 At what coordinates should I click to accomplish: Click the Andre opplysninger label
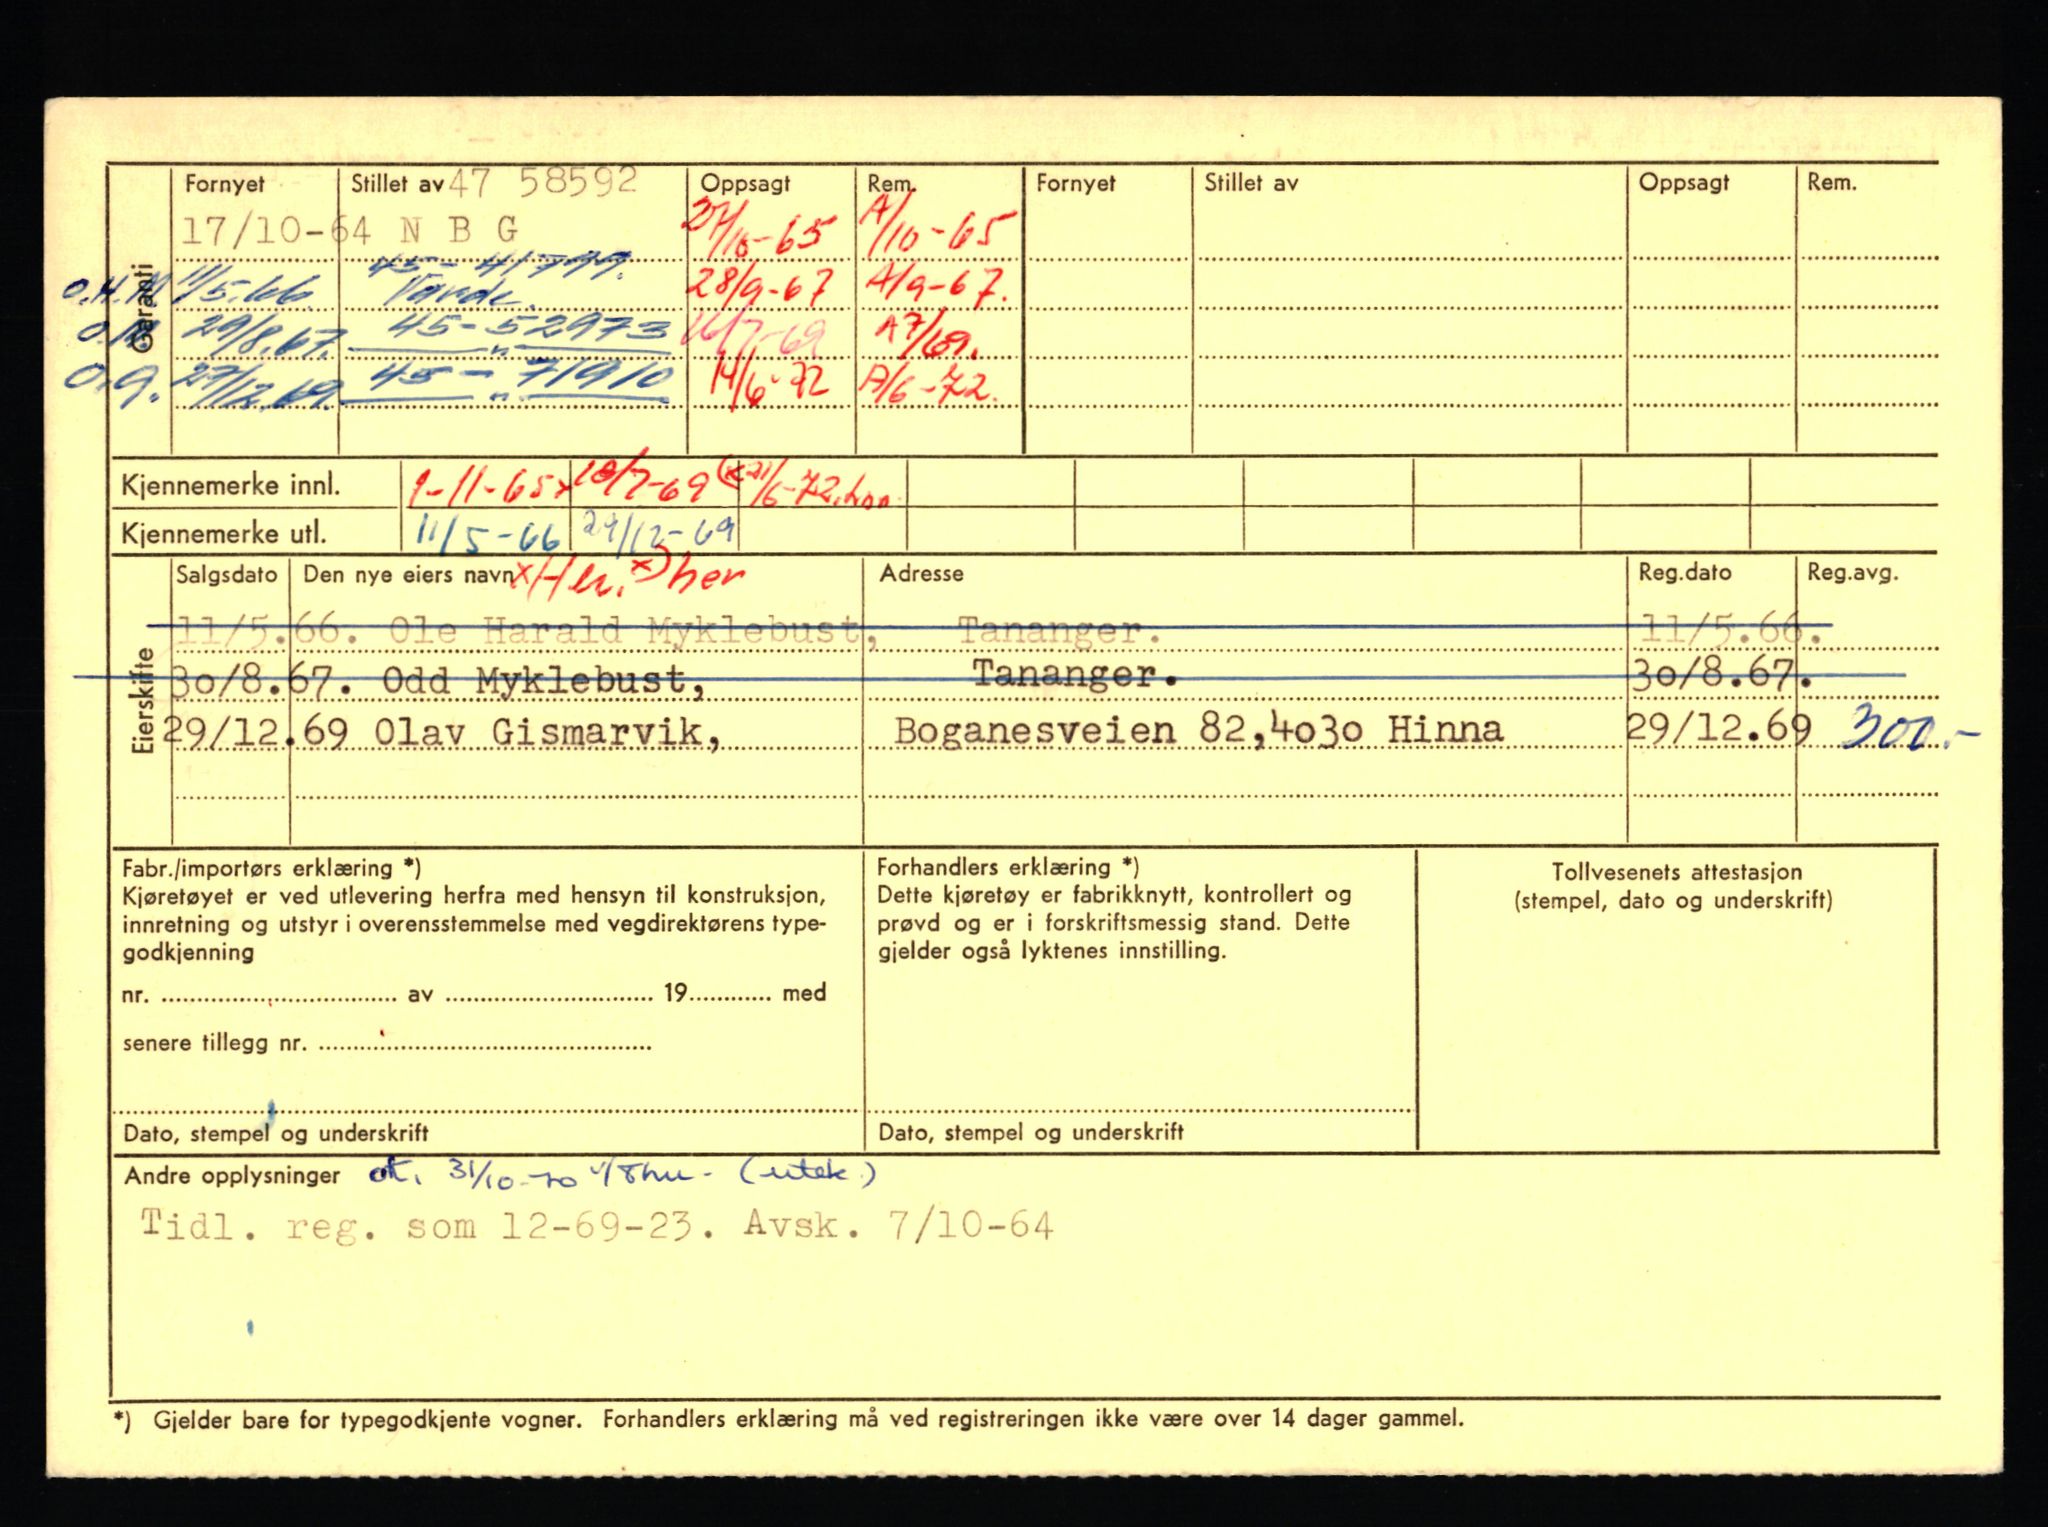point(232,1176)
